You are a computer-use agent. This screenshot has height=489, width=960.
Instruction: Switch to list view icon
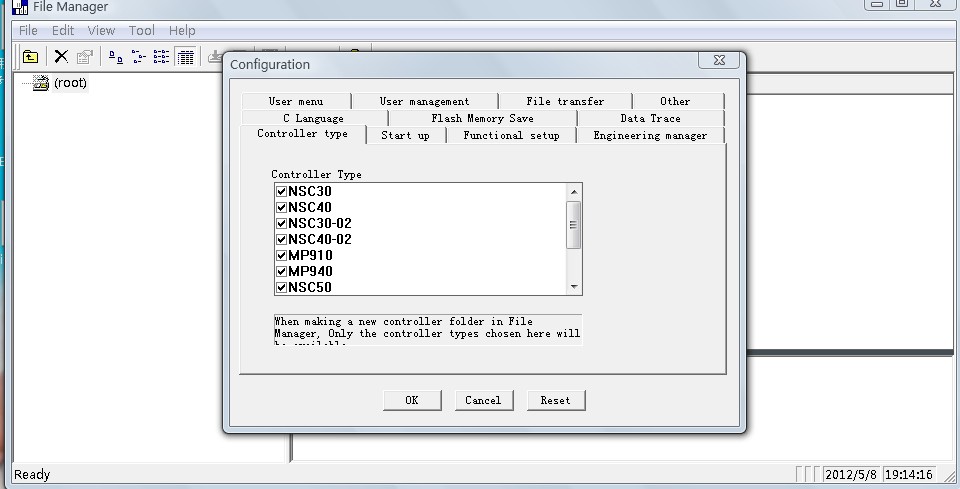click(161, 57)
